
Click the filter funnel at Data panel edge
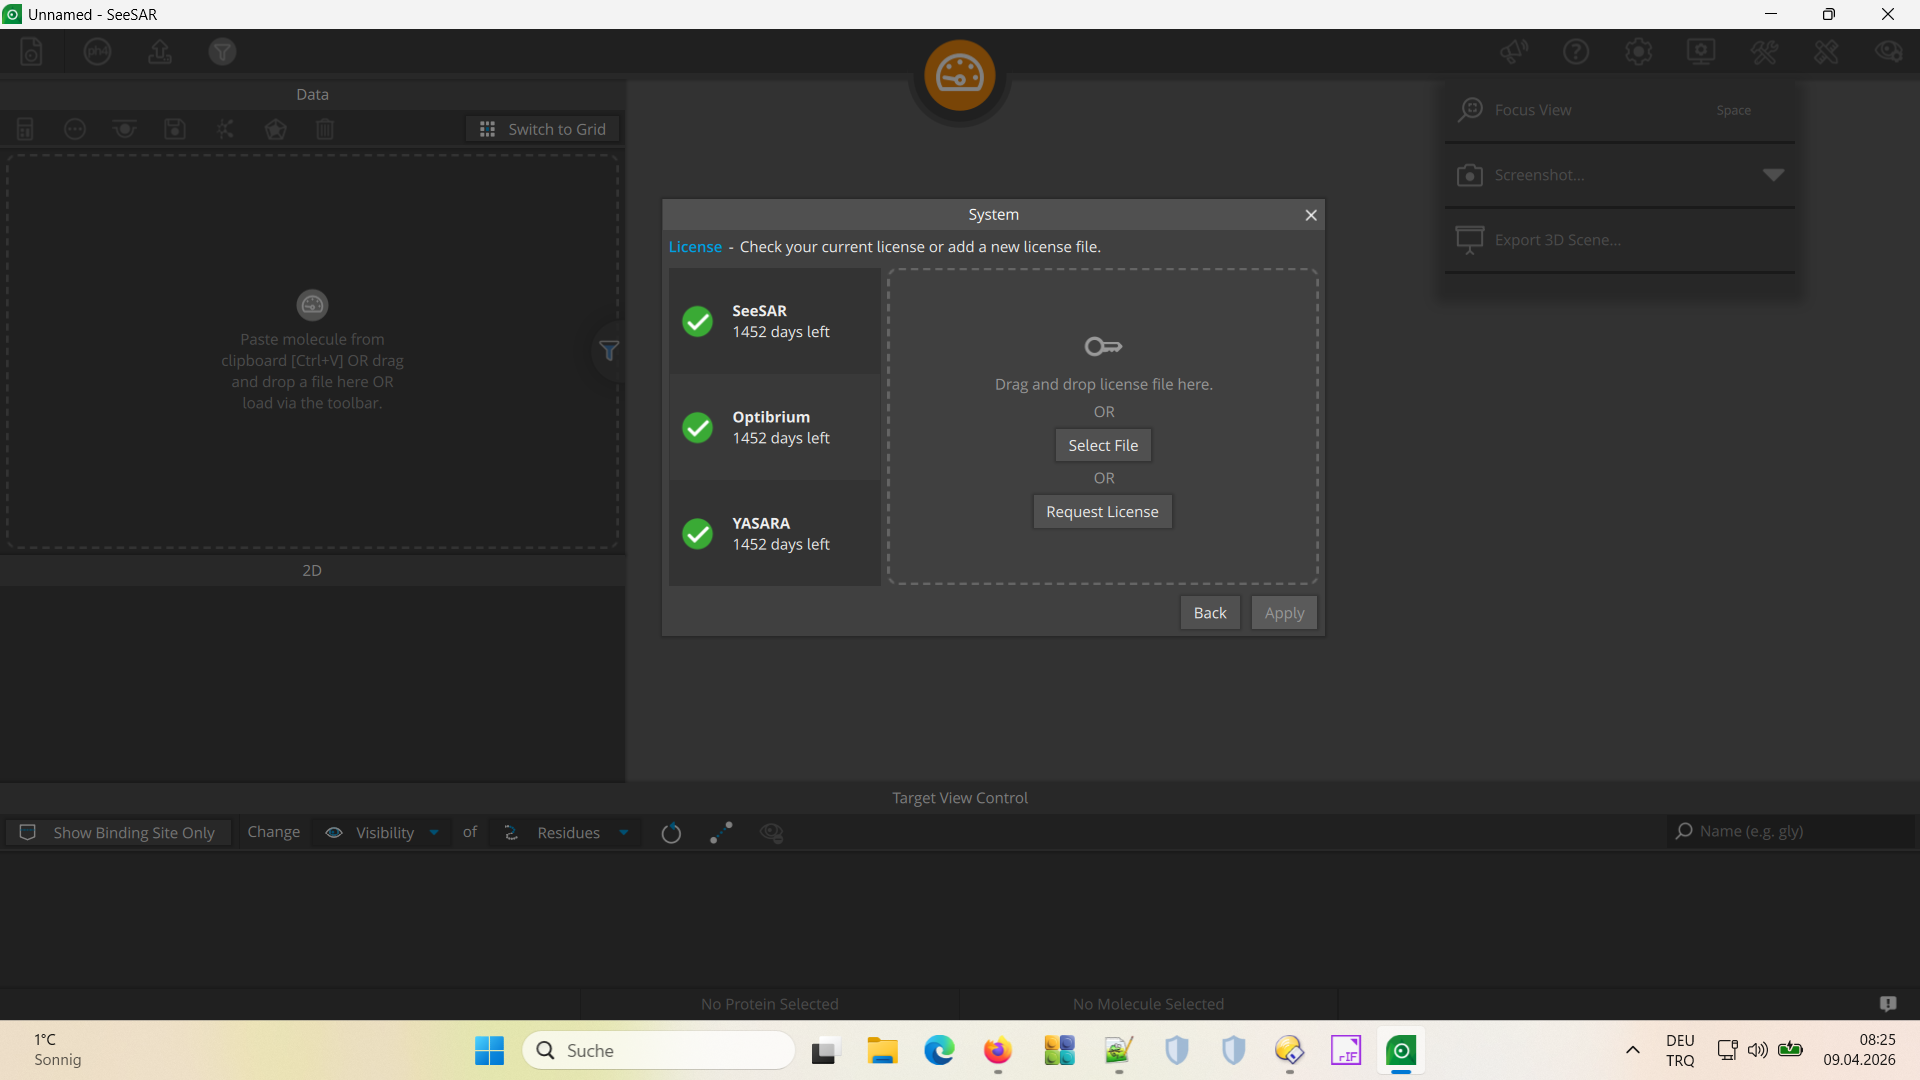(609, 351)
